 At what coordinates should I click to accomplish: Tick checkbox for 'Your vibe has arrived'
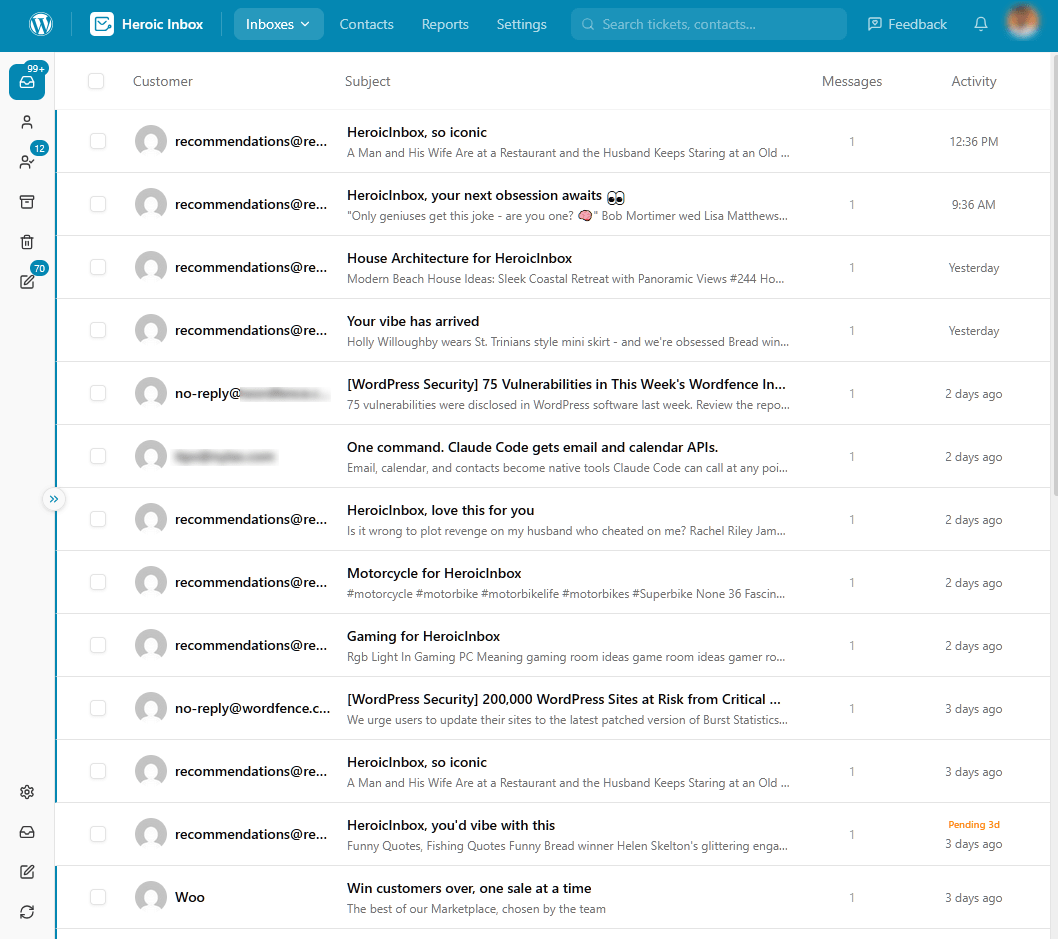pyautogui.click(x=98, y=330)
